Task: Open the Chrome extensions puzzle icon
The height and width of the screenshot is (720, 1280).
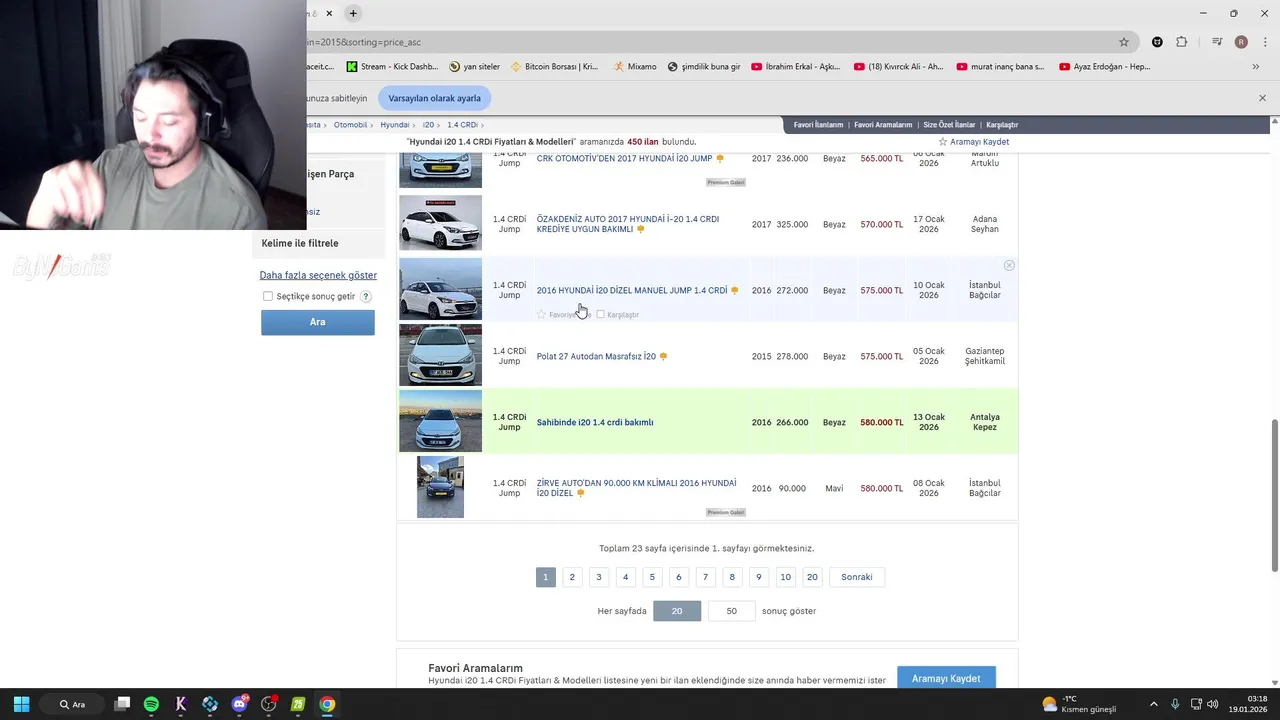Action: 1181,42
